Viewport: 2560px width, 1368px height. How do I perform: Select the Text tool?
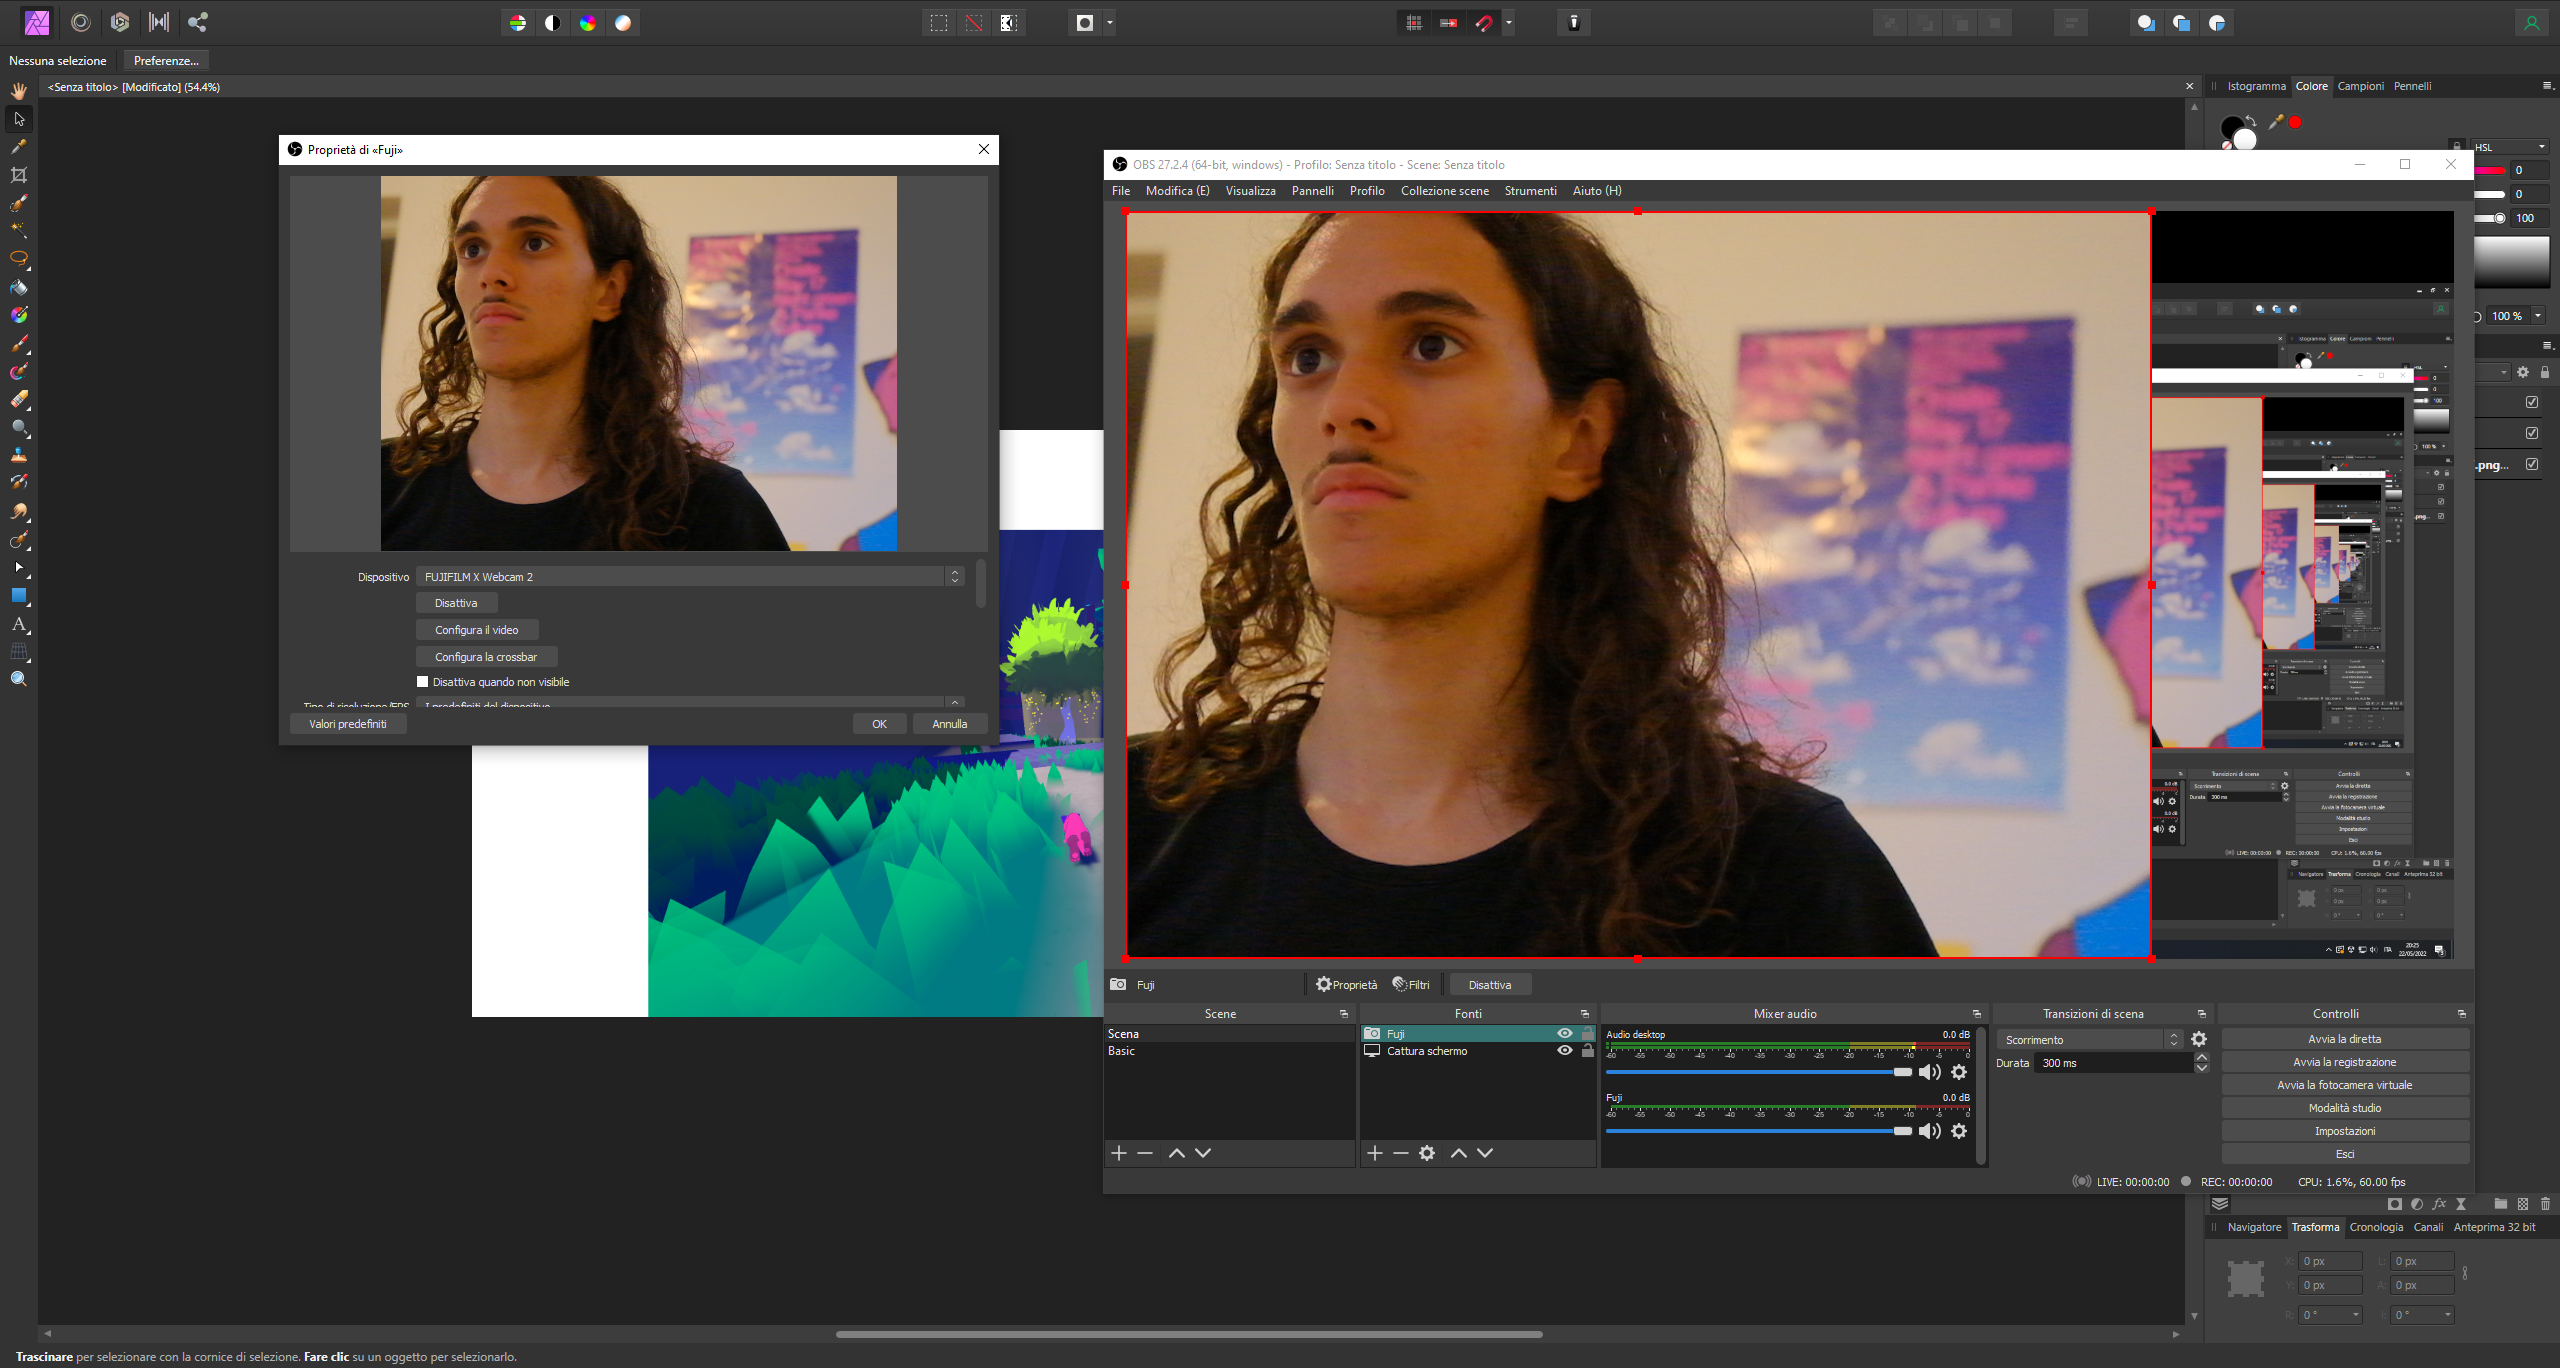point(19,624)
